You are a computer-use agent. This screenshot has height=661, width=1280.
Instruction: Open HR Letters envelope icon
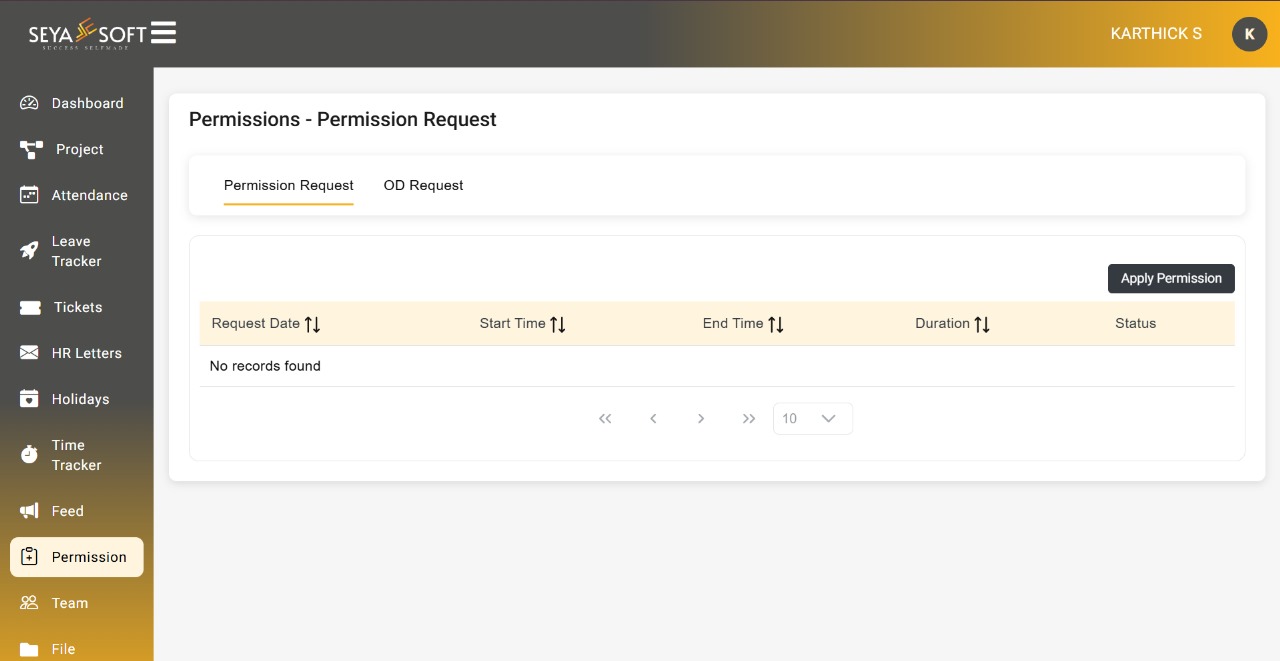tap(29, 353)
